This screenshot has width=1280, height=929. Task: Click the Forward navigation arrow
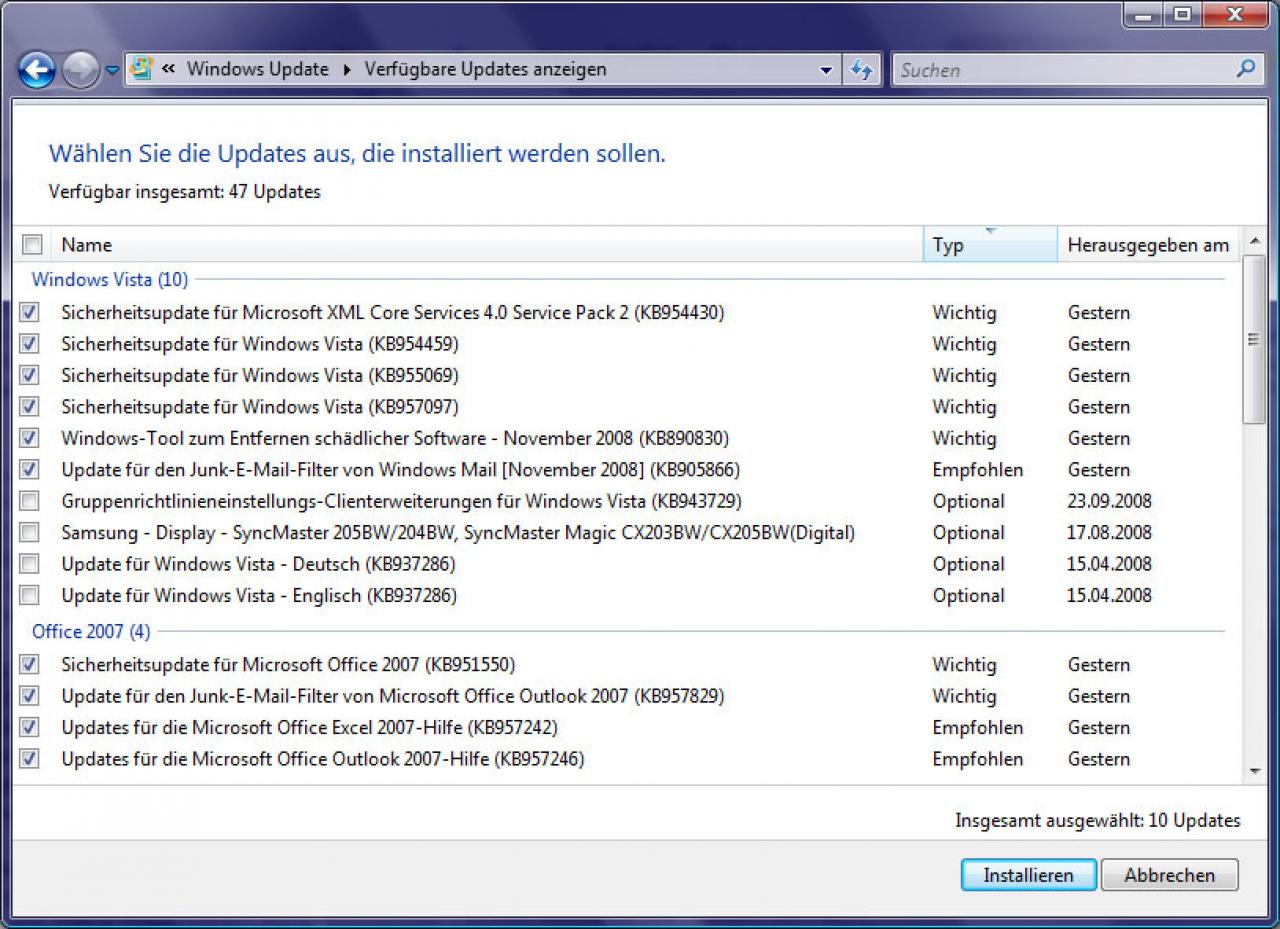click(80, 70)
